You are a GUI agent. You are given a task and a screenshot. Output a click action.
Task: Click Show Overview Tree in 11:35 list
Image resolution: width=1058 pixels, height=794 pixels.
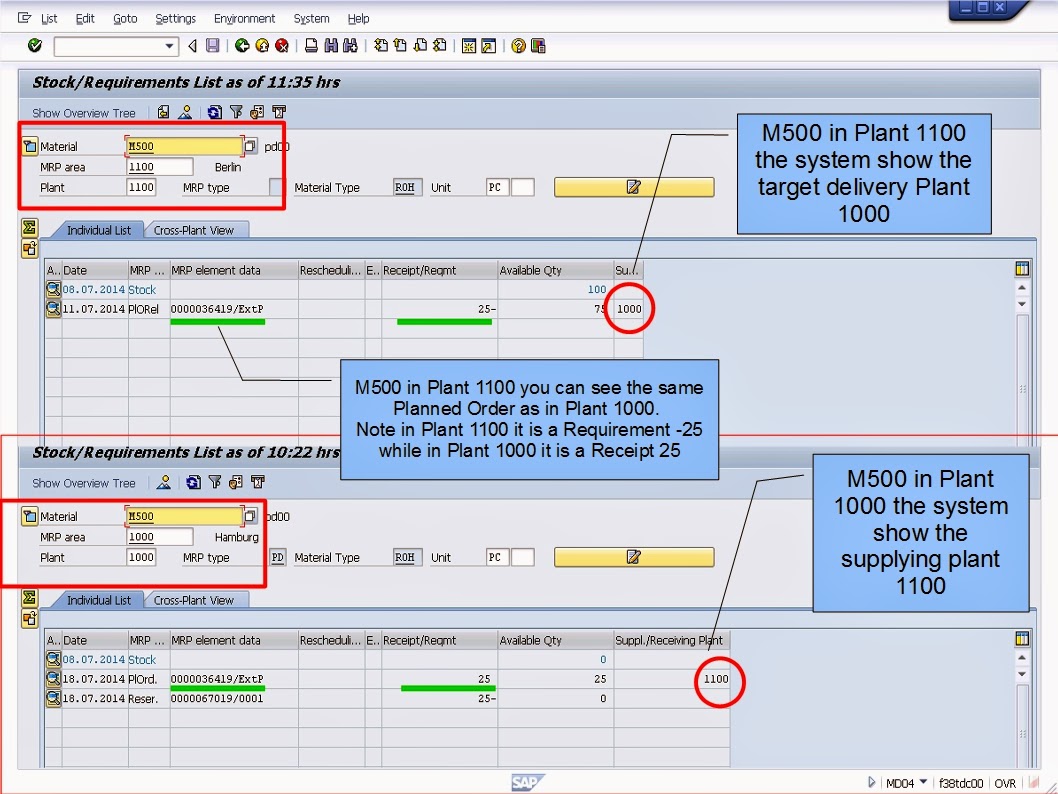[x=84, y=113]
